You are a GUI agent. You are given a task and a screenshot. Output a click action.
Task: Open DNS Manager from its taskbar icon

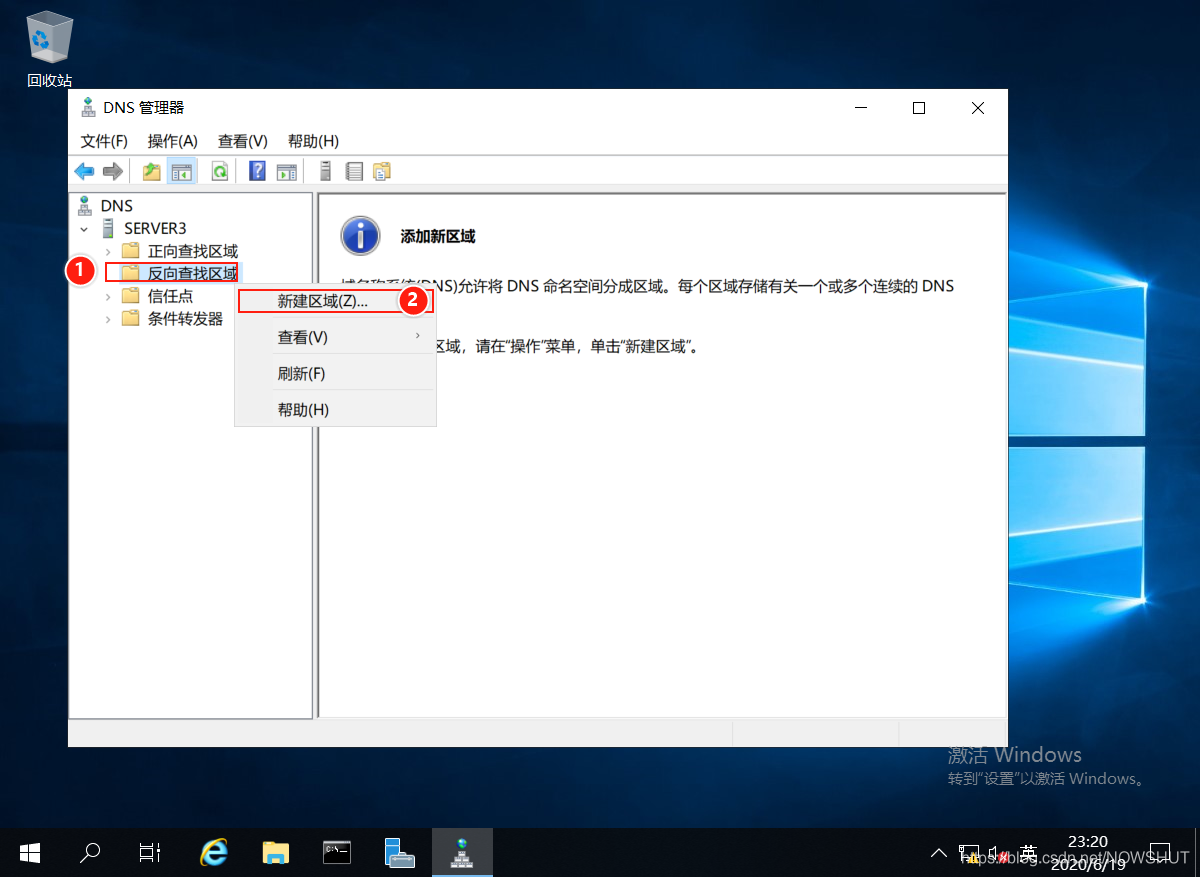[x=462, y=852]
